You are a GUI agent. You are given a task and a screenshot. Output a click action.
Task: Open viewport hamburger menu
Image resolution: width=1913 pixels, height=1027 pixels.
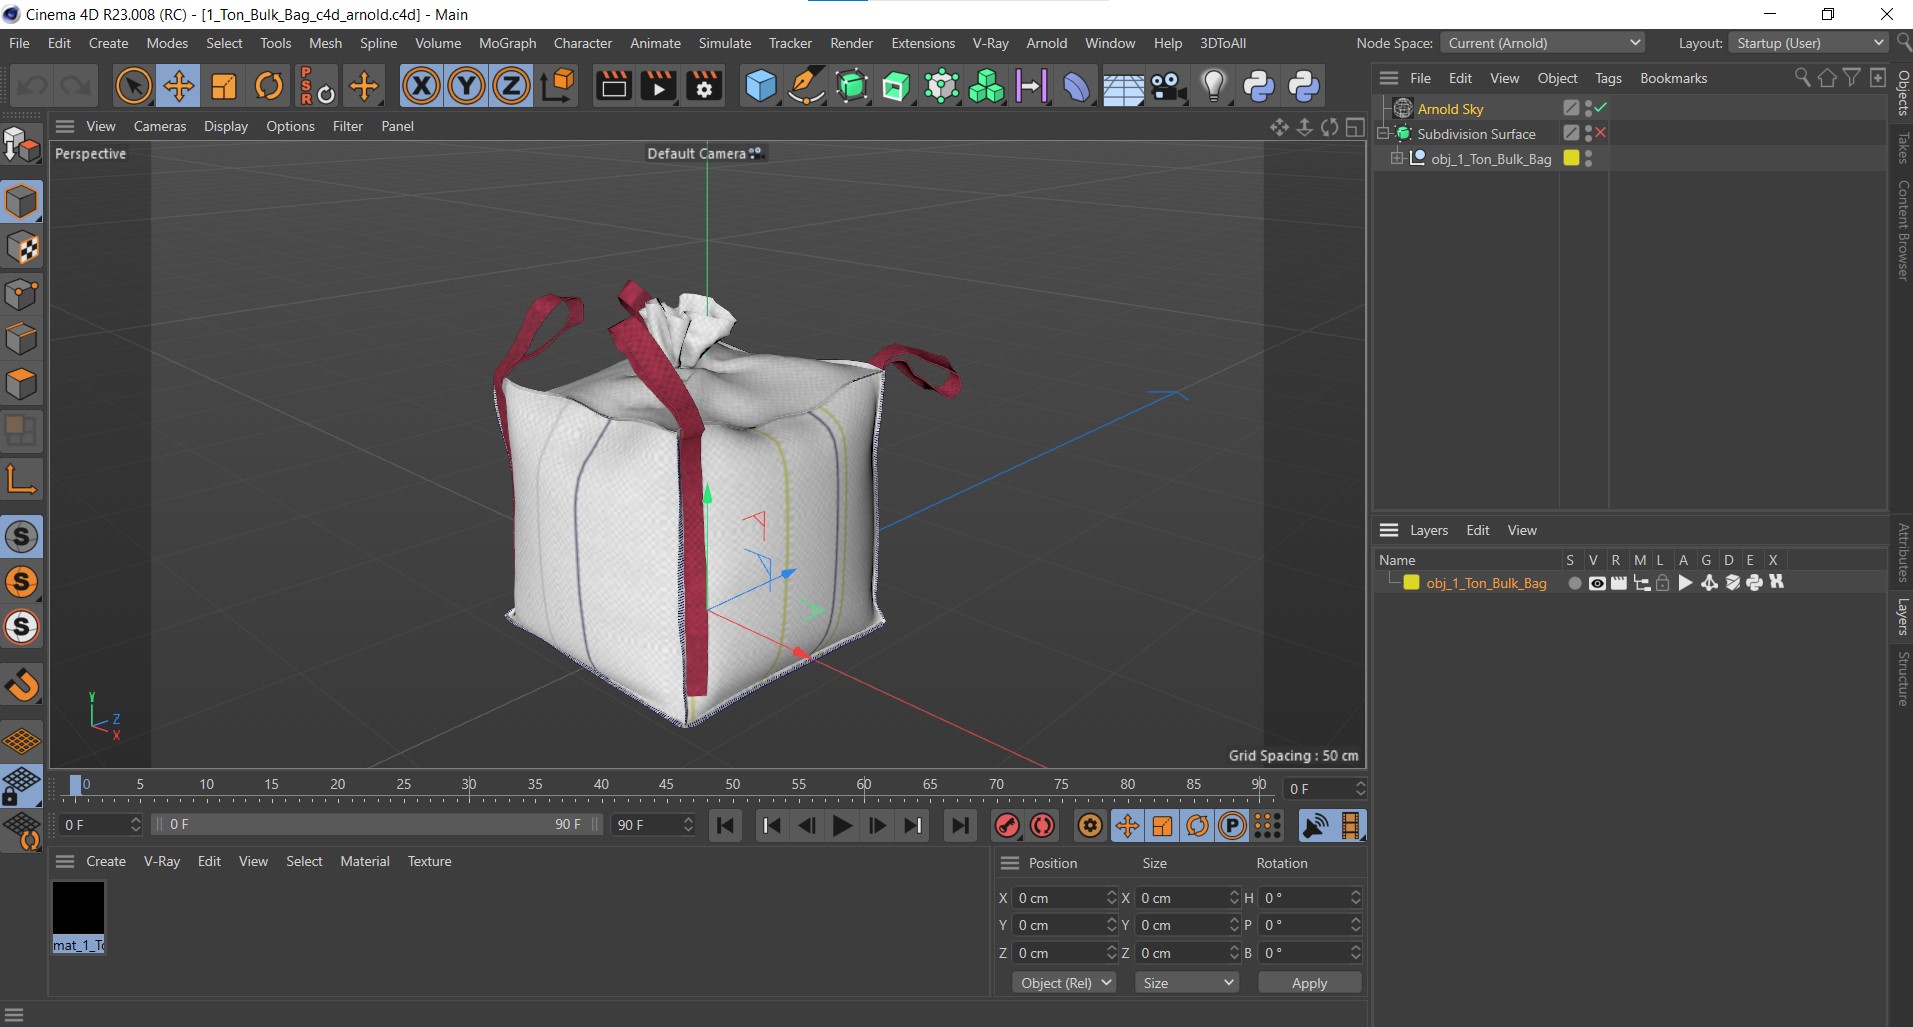pos(65,126)
